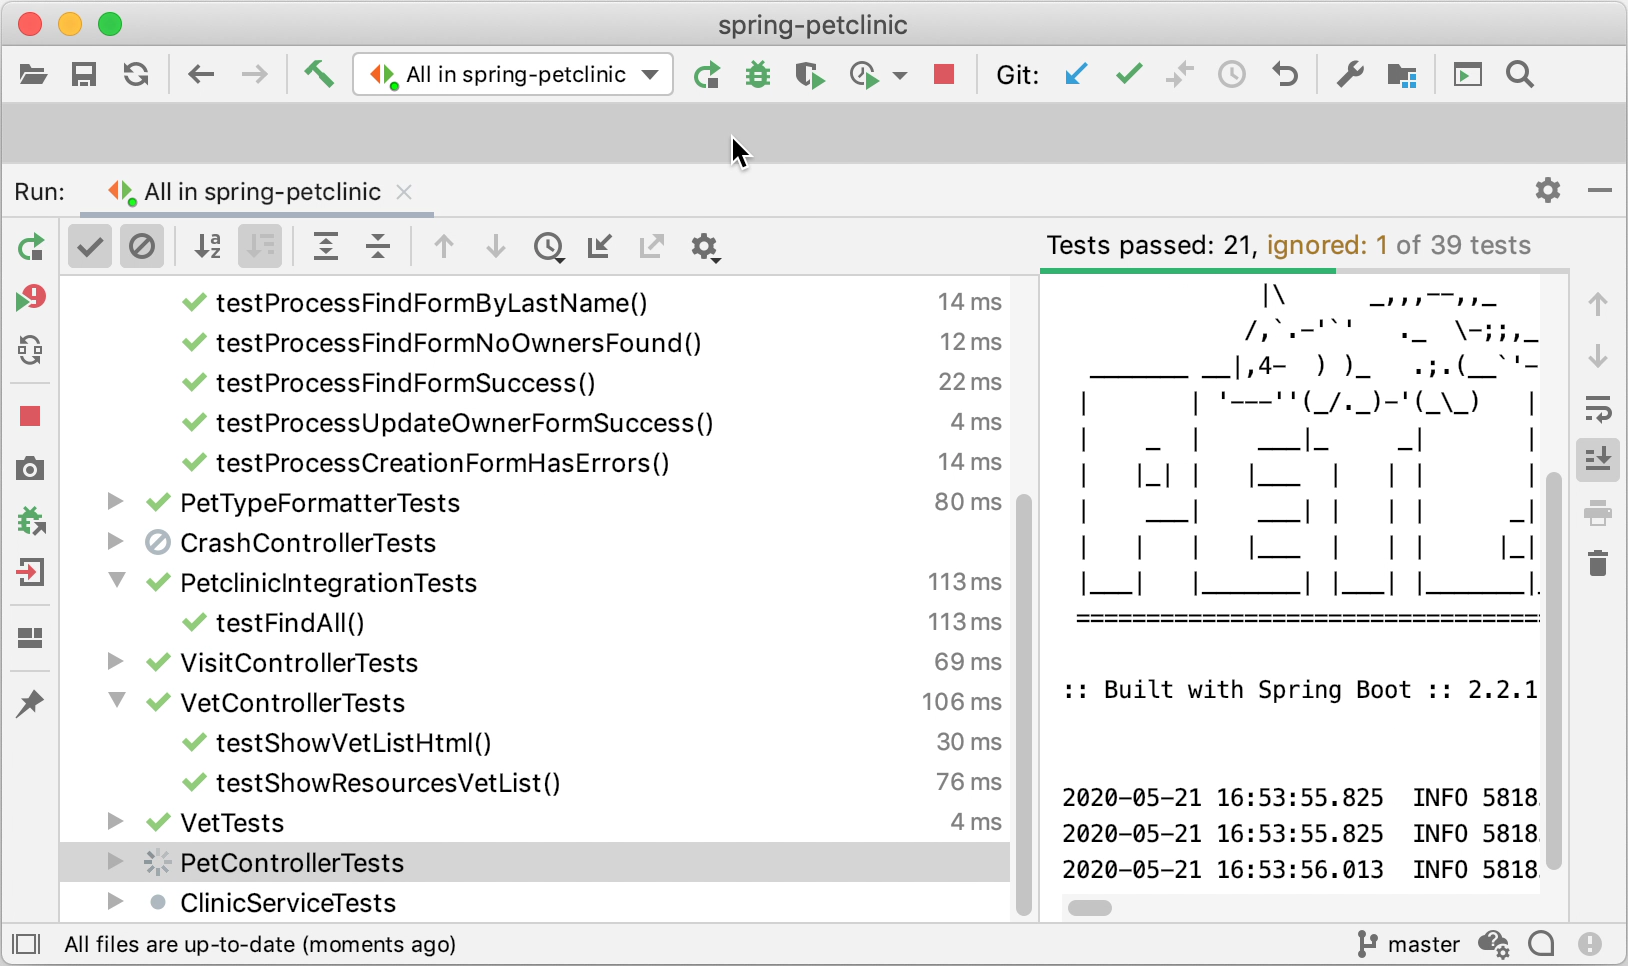Toggle Show Ignored tests button
1628x966 pixels.
(142, 247)
